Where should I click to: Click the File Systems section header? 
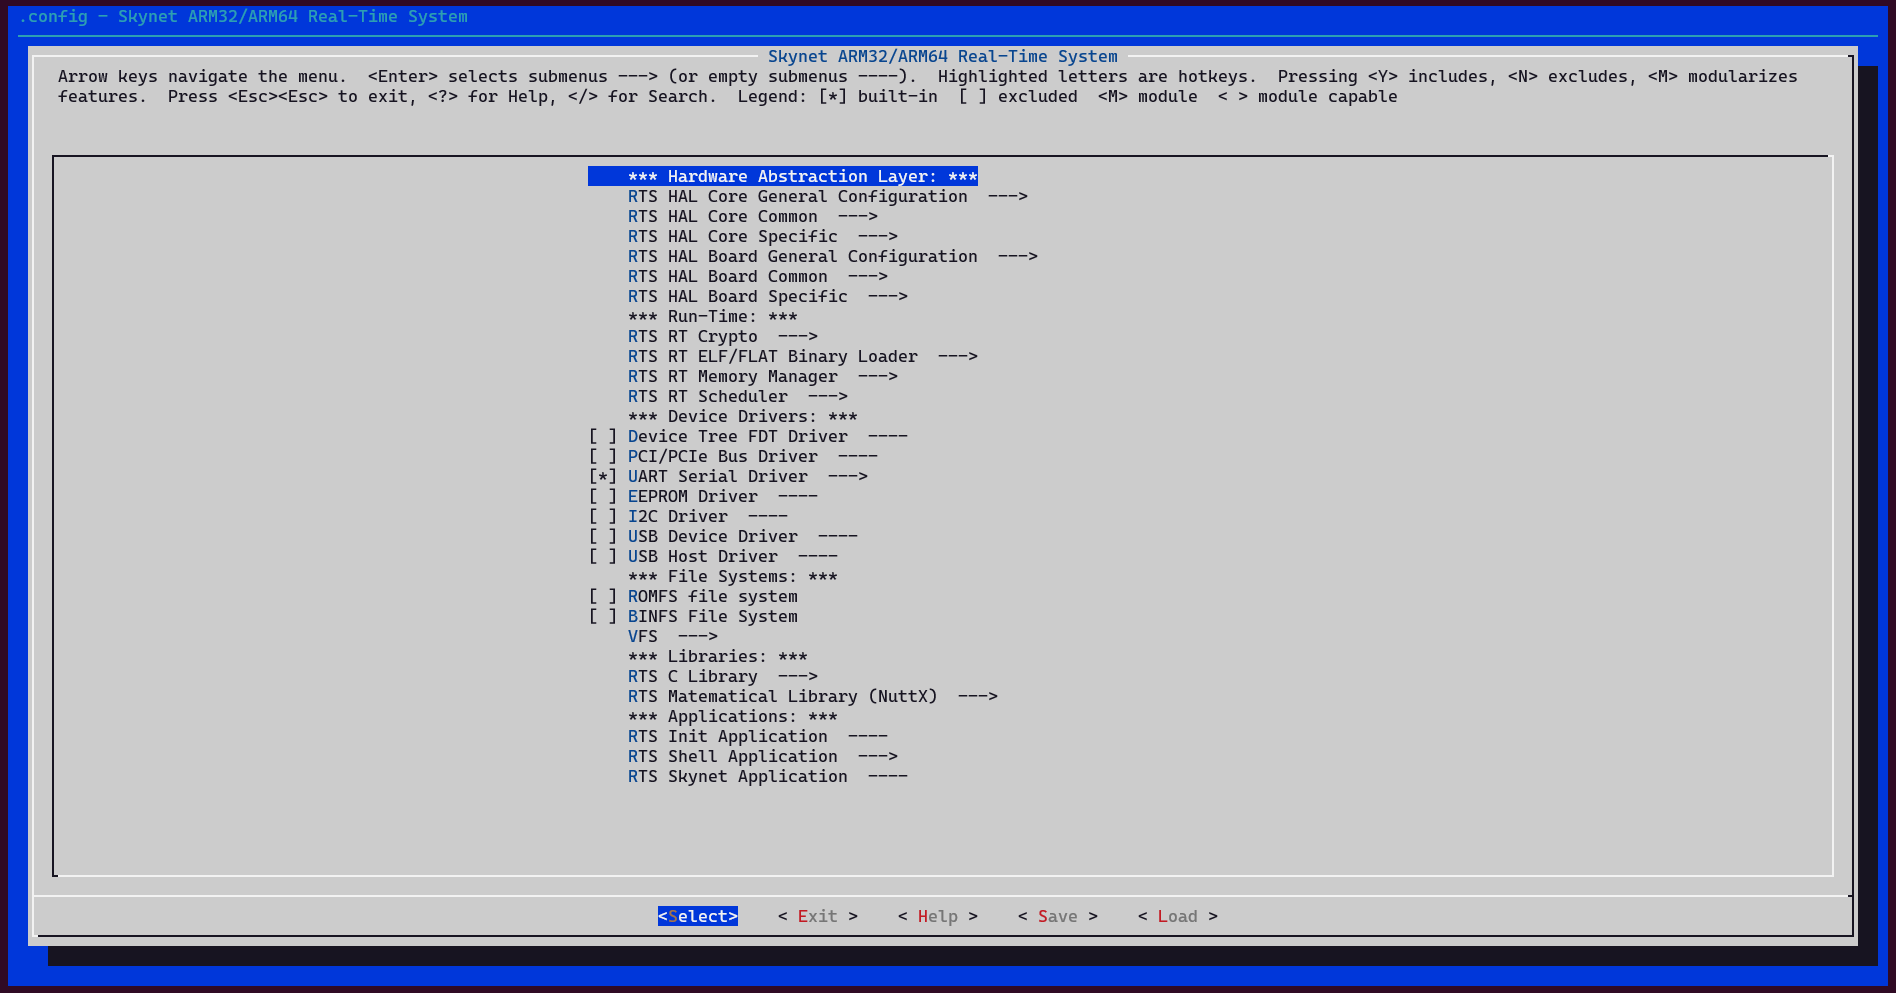(x=733, y=577)
